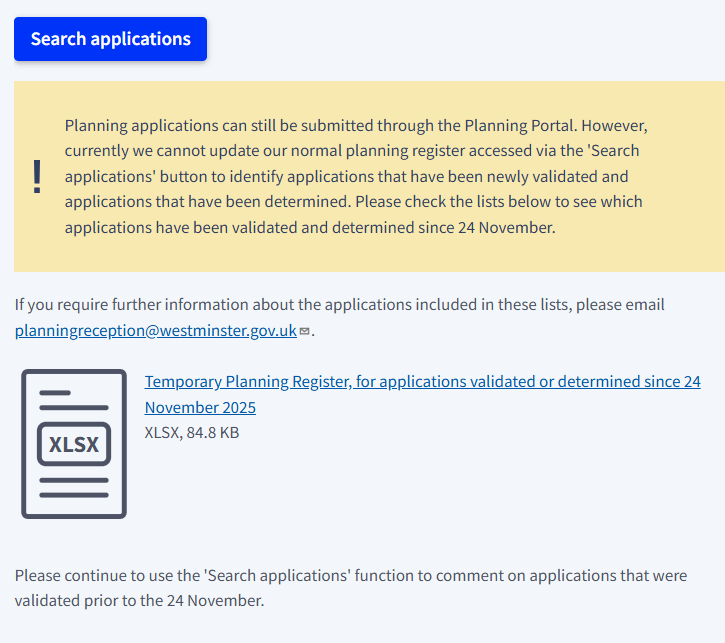The image size is (725, 643).
Task: Click 'please email' text before the email address
Action: [624, 305]
